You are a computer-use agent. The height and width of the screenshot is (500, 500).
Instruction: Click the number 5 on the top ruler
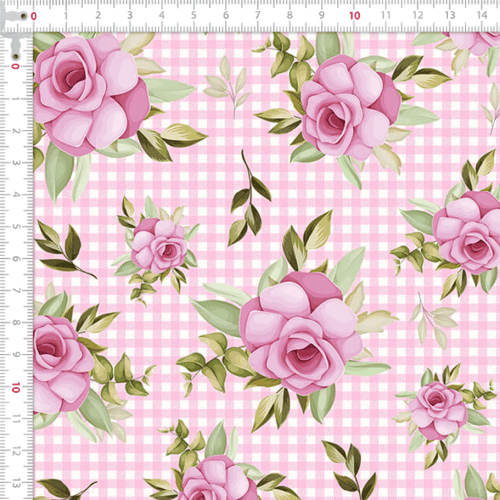(194, 15)
